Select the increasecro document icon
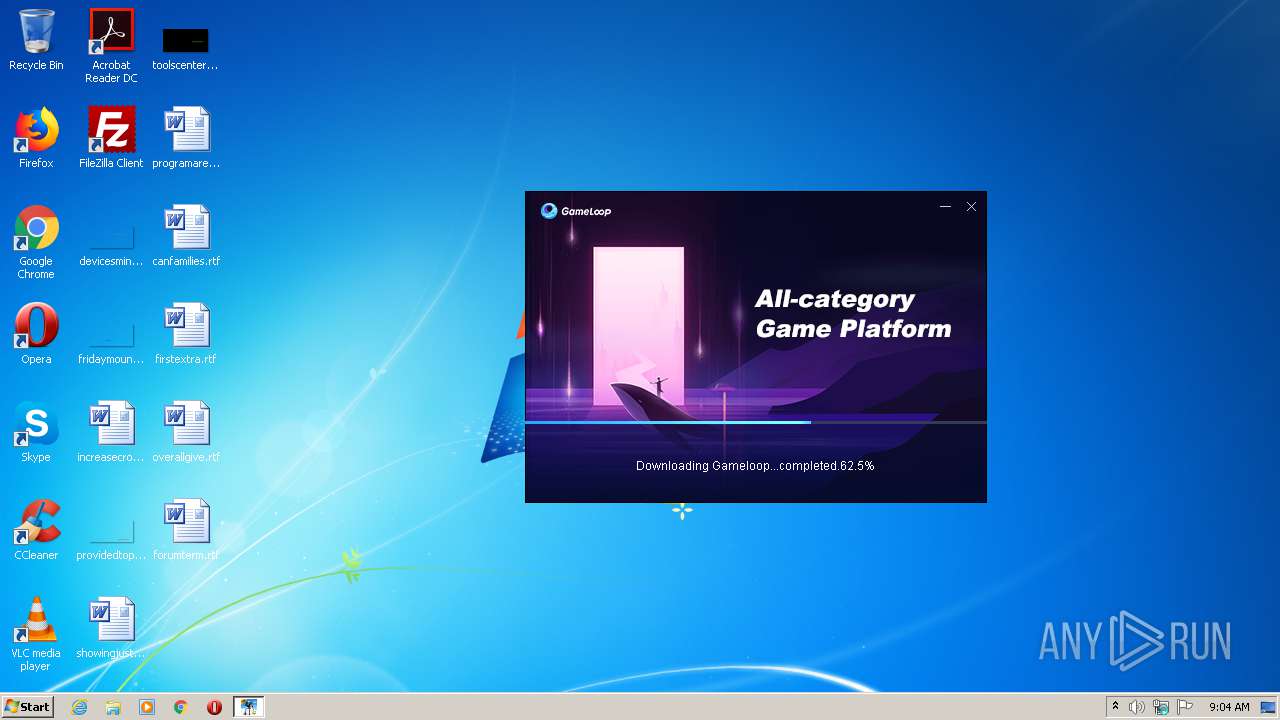1280x720 pixels. pos(111,432)
